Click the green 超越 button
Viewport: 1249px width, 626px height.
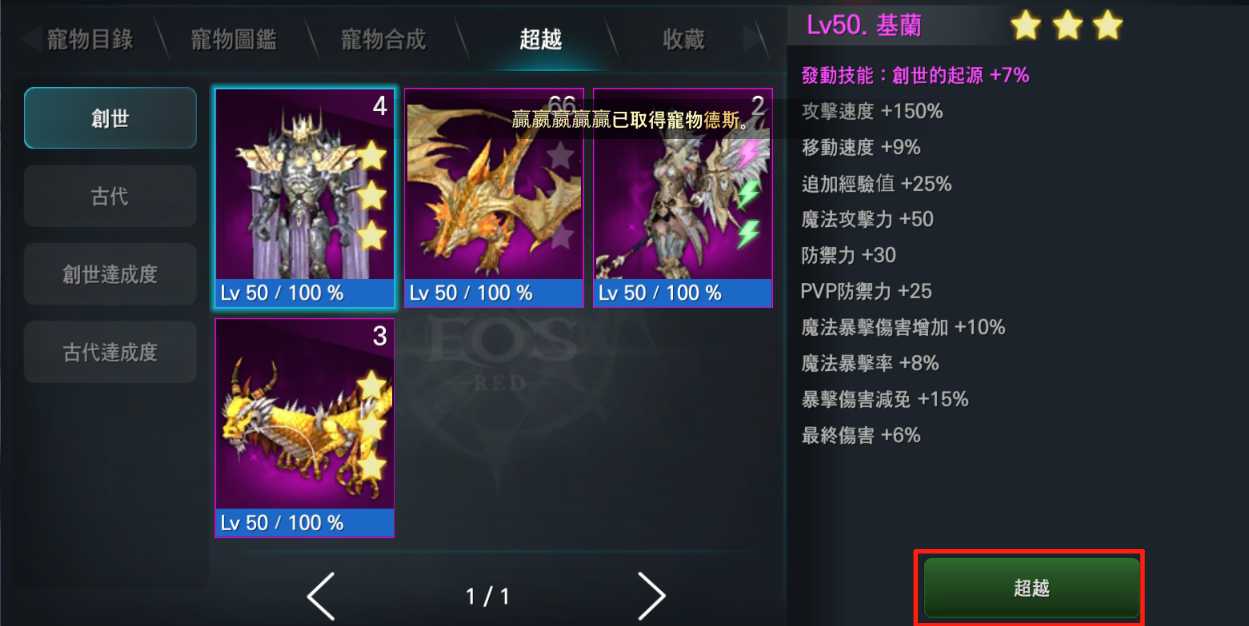[x=1031, y=588]
